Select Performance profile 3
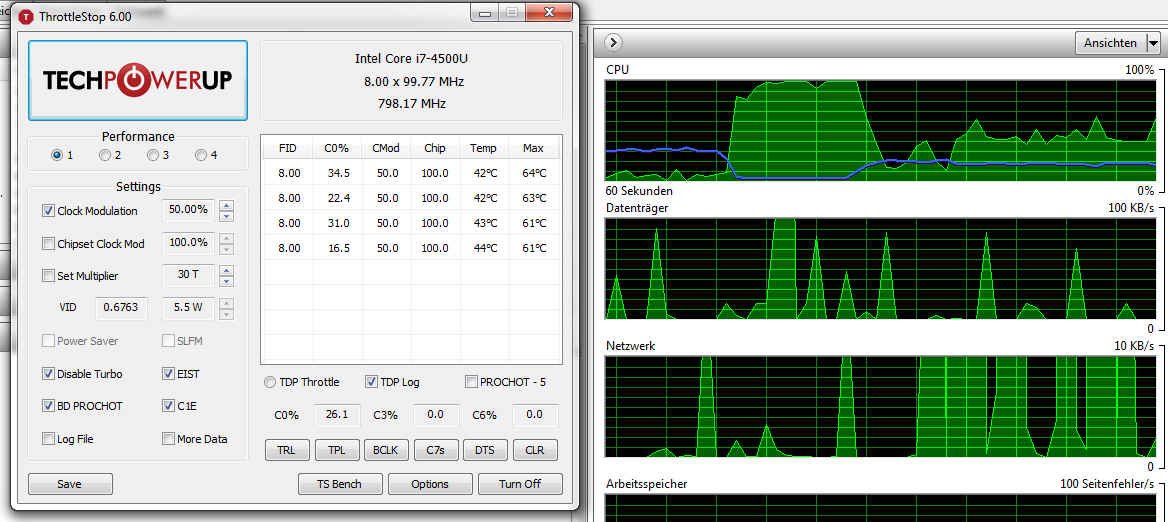This screenshot has width=1168, height=522. (x=153, y=156)
